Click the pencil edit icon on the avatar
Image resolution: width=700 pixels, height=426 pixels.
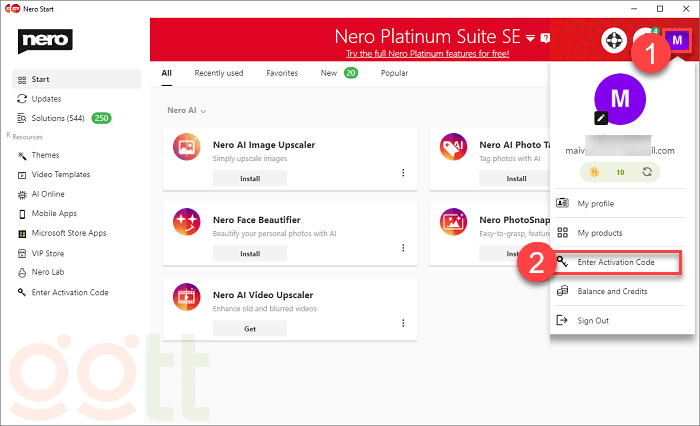(x=601, y=117)
